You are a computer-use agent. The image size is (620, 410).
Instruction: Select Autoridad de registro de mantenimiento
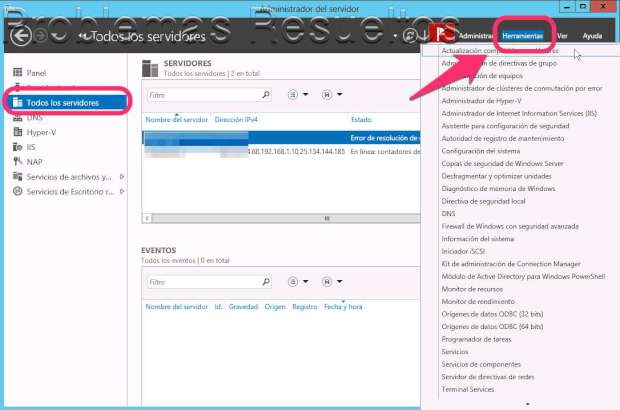coord(503,138)
